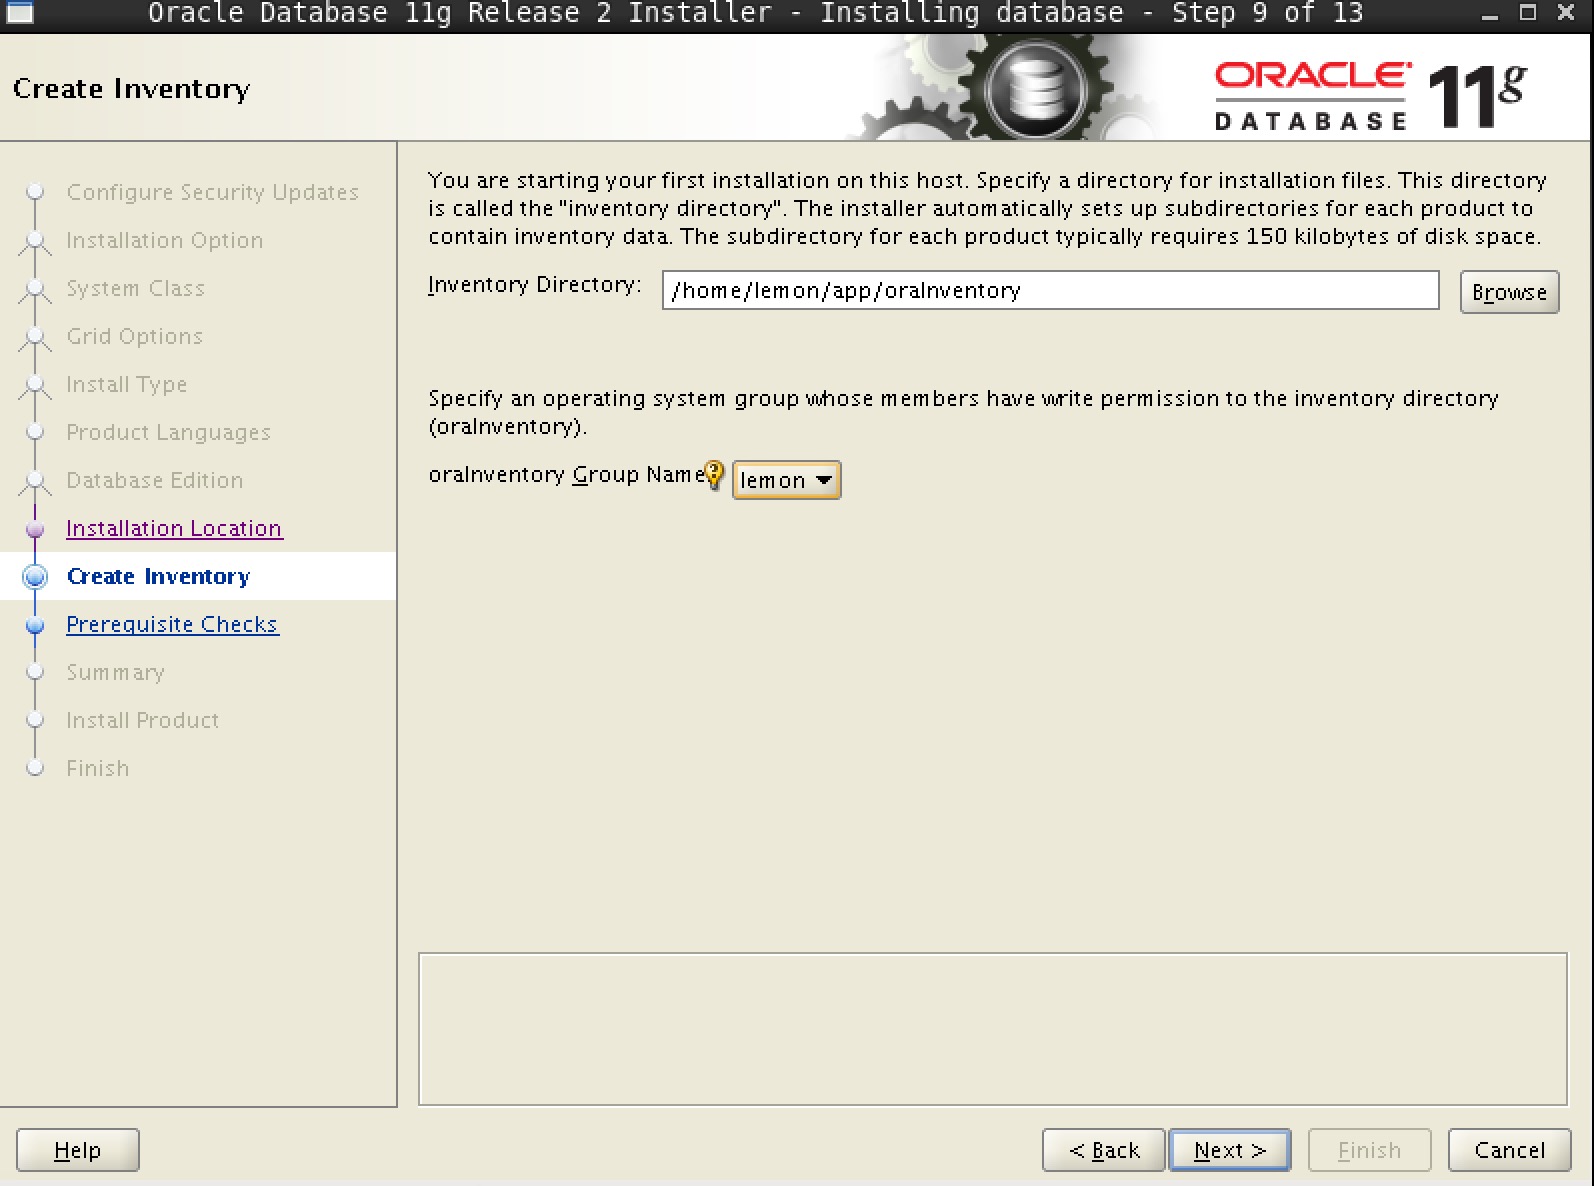Click the oraInventory Group Name label
The height and width of the screenshot is (1186, 1594).
pos(566,474)
